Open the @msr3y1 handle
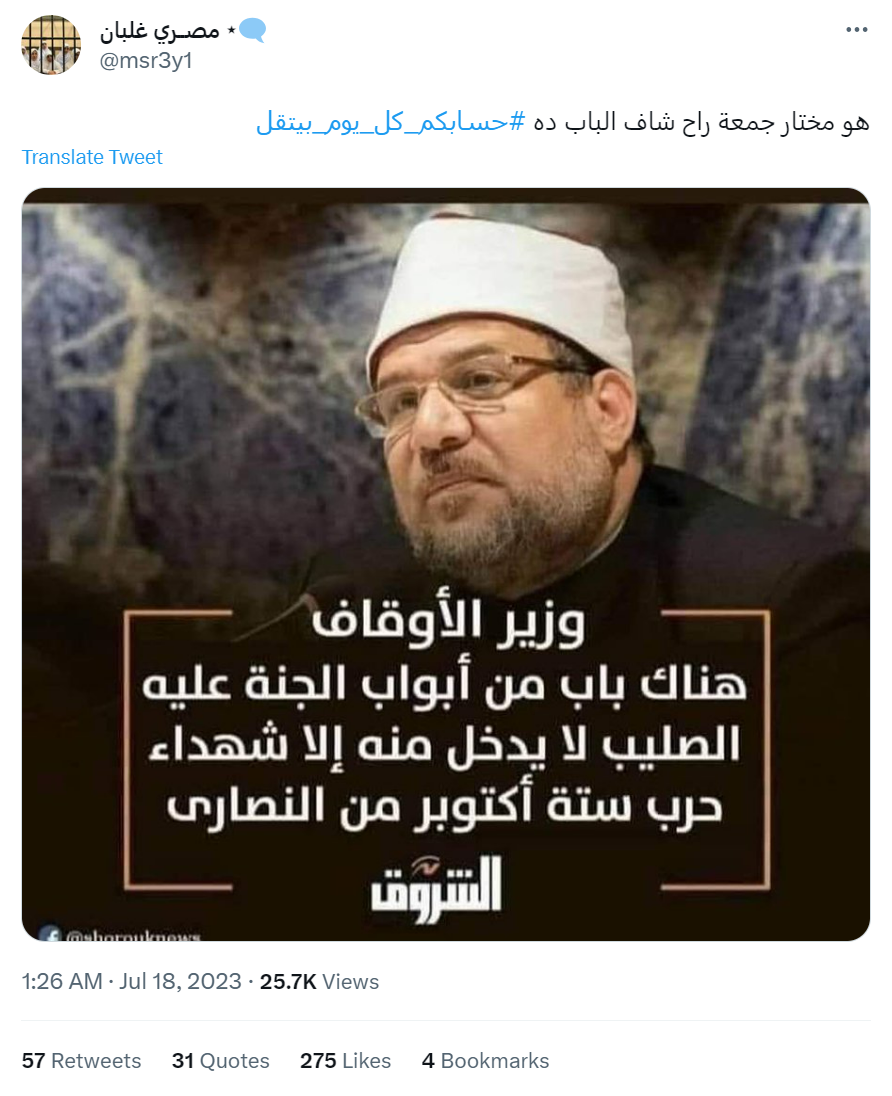Image resolution: width=892 pixels, height=1096 pixels. [145, 61]
